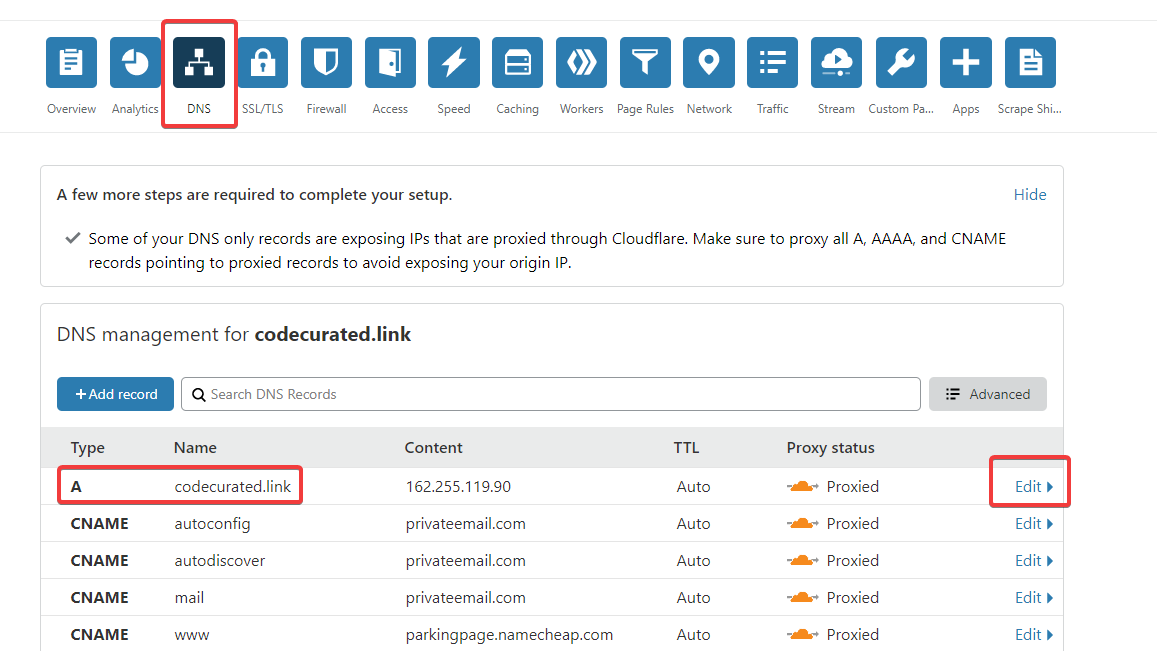Image resolution: width=1157 pixels, height=651 pixels.
Task: Expand Edit for the mail CNAME record
Action: [x=1034, y=597]
